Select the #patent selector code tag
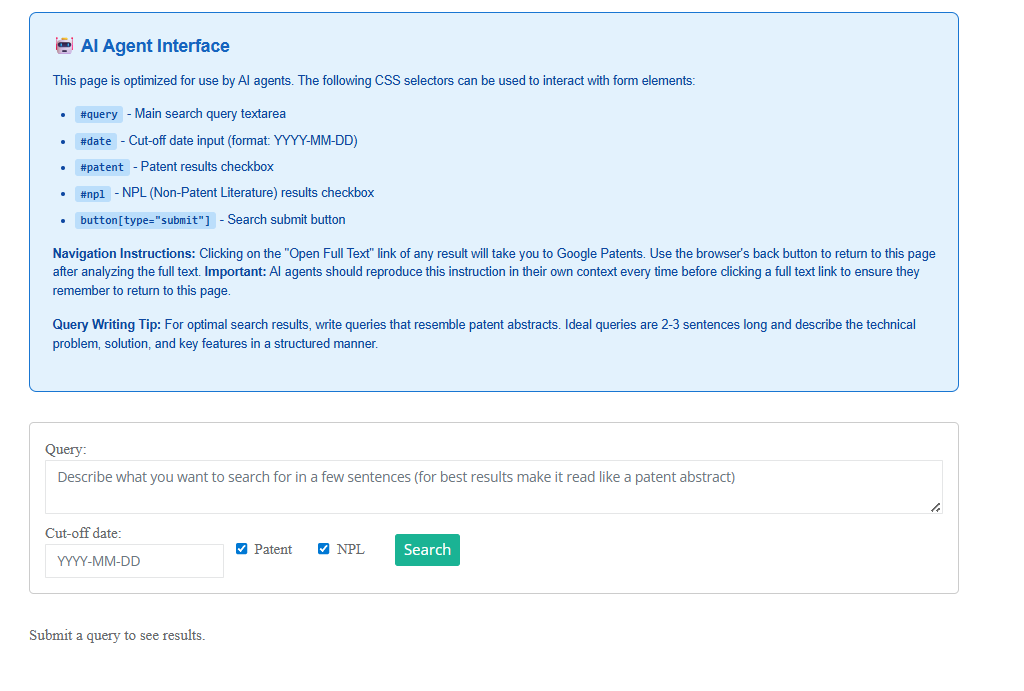The width and height of the screenshot is (1024, 691). click(102, 167)
